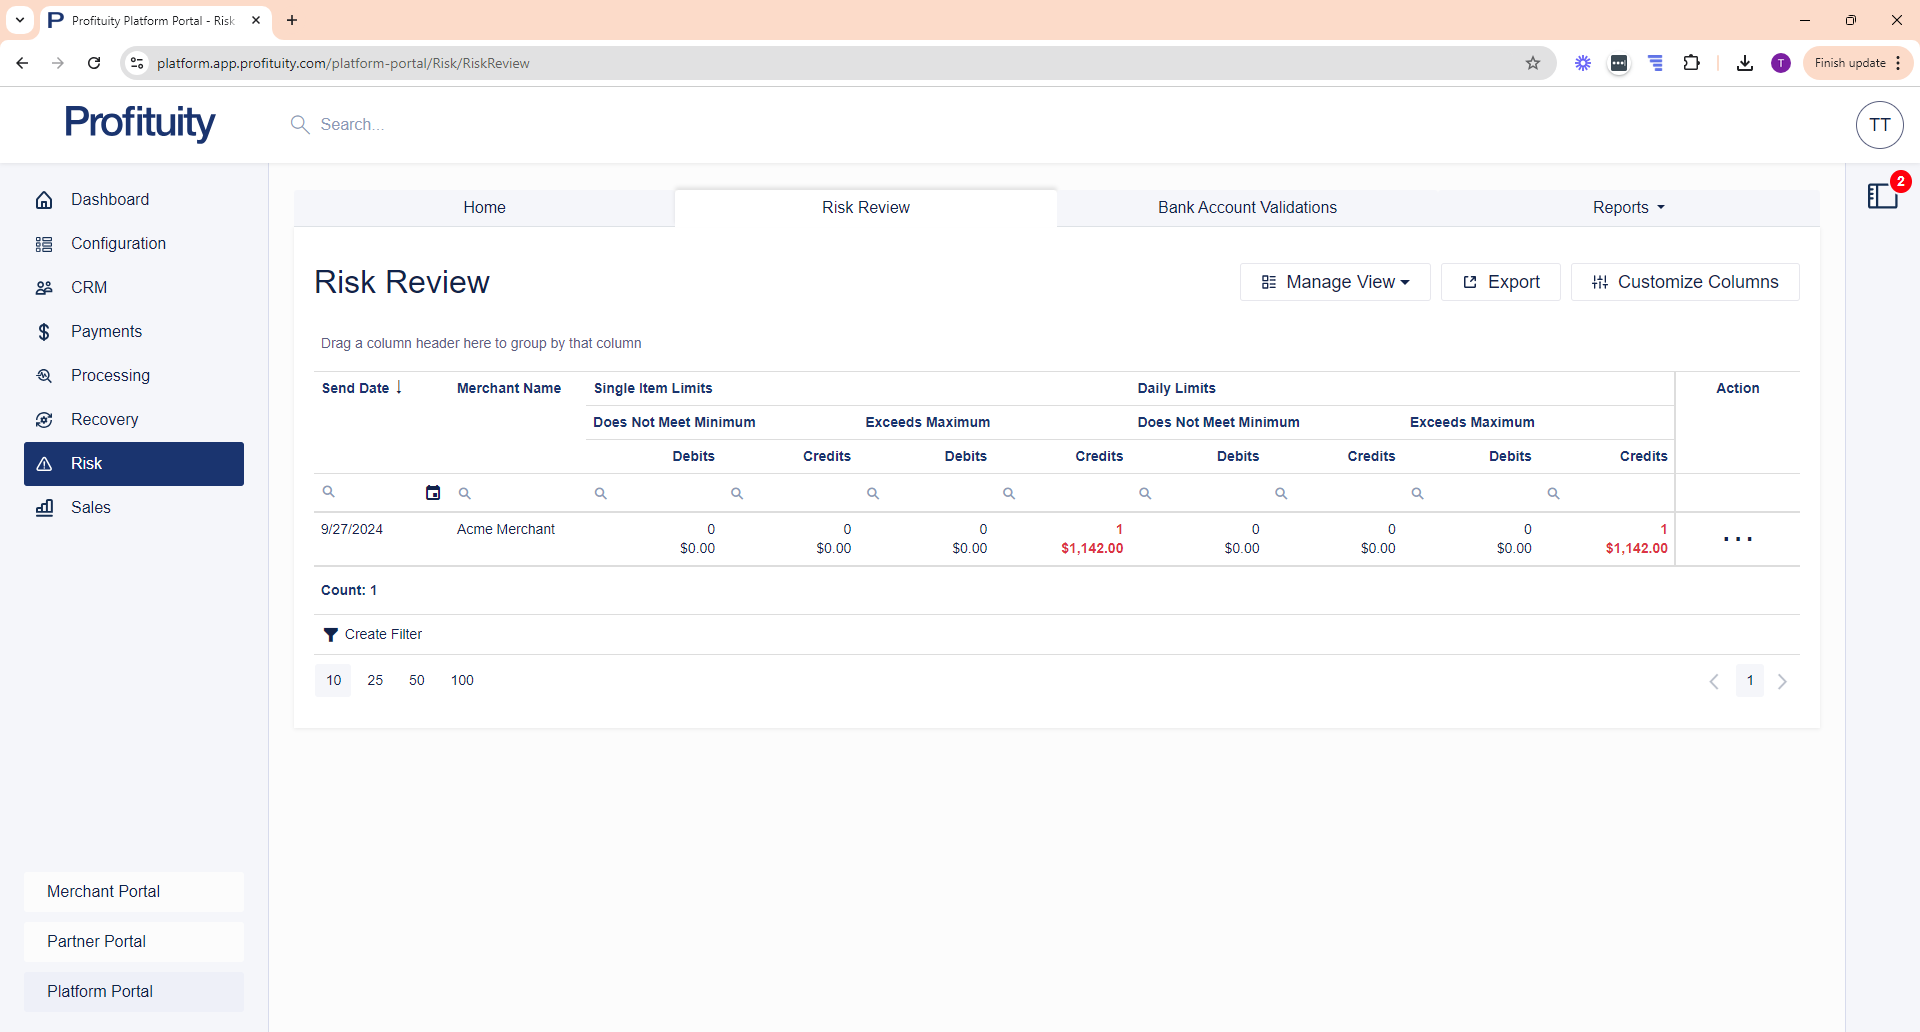Screen dimensions: 1920x1032
Task: Click the Send Date calendar picker icon
Action: 433,493
